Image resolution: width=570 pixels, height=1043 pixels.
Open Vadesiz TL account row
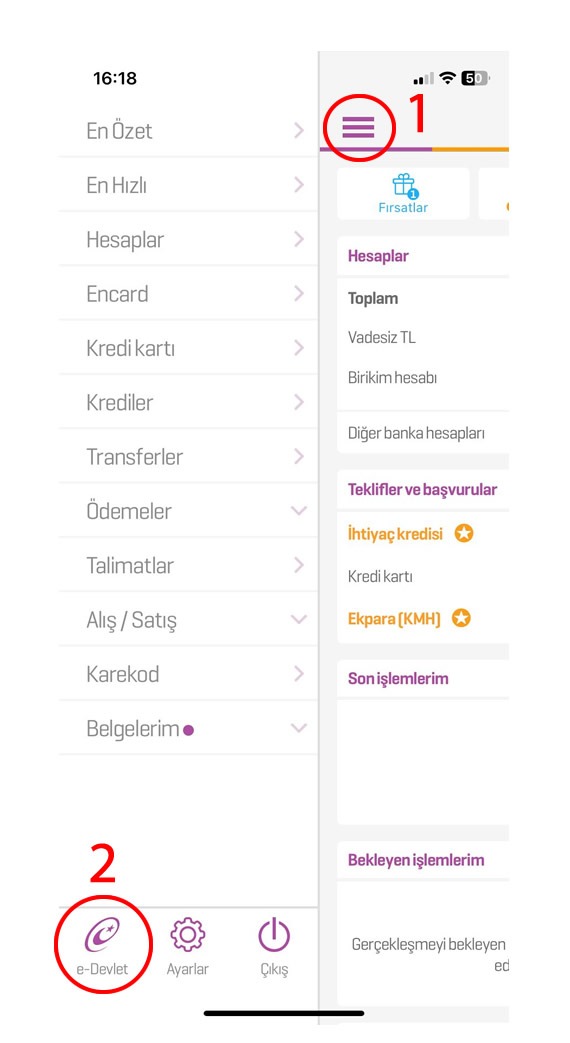pos(422,338)
